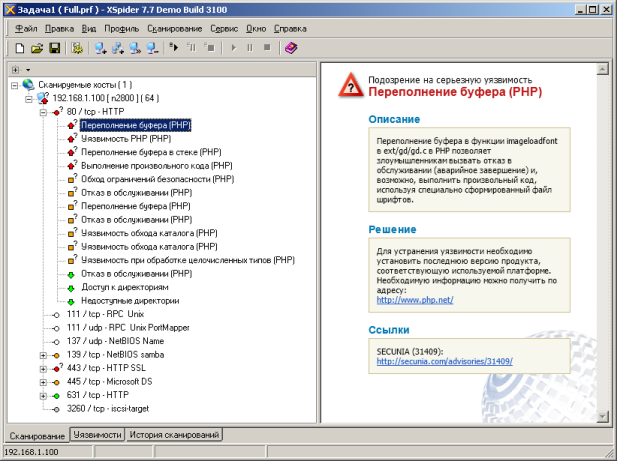This screenshot has width=617, height=461.
Task: Select Переполнение буфера в стеке (PHP)
Action: click(151, 152)
